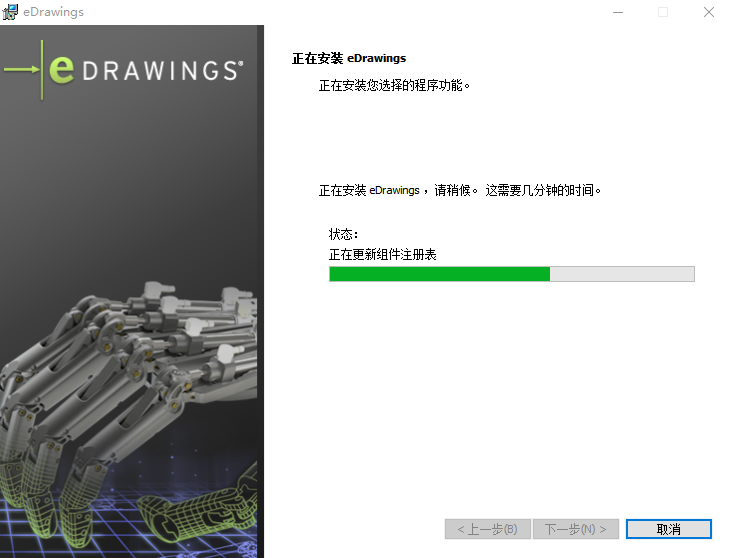This screenshot has width=732, height=558.
Task: Click the disabled 下一步(N) button
Action: tap(576, 529)
